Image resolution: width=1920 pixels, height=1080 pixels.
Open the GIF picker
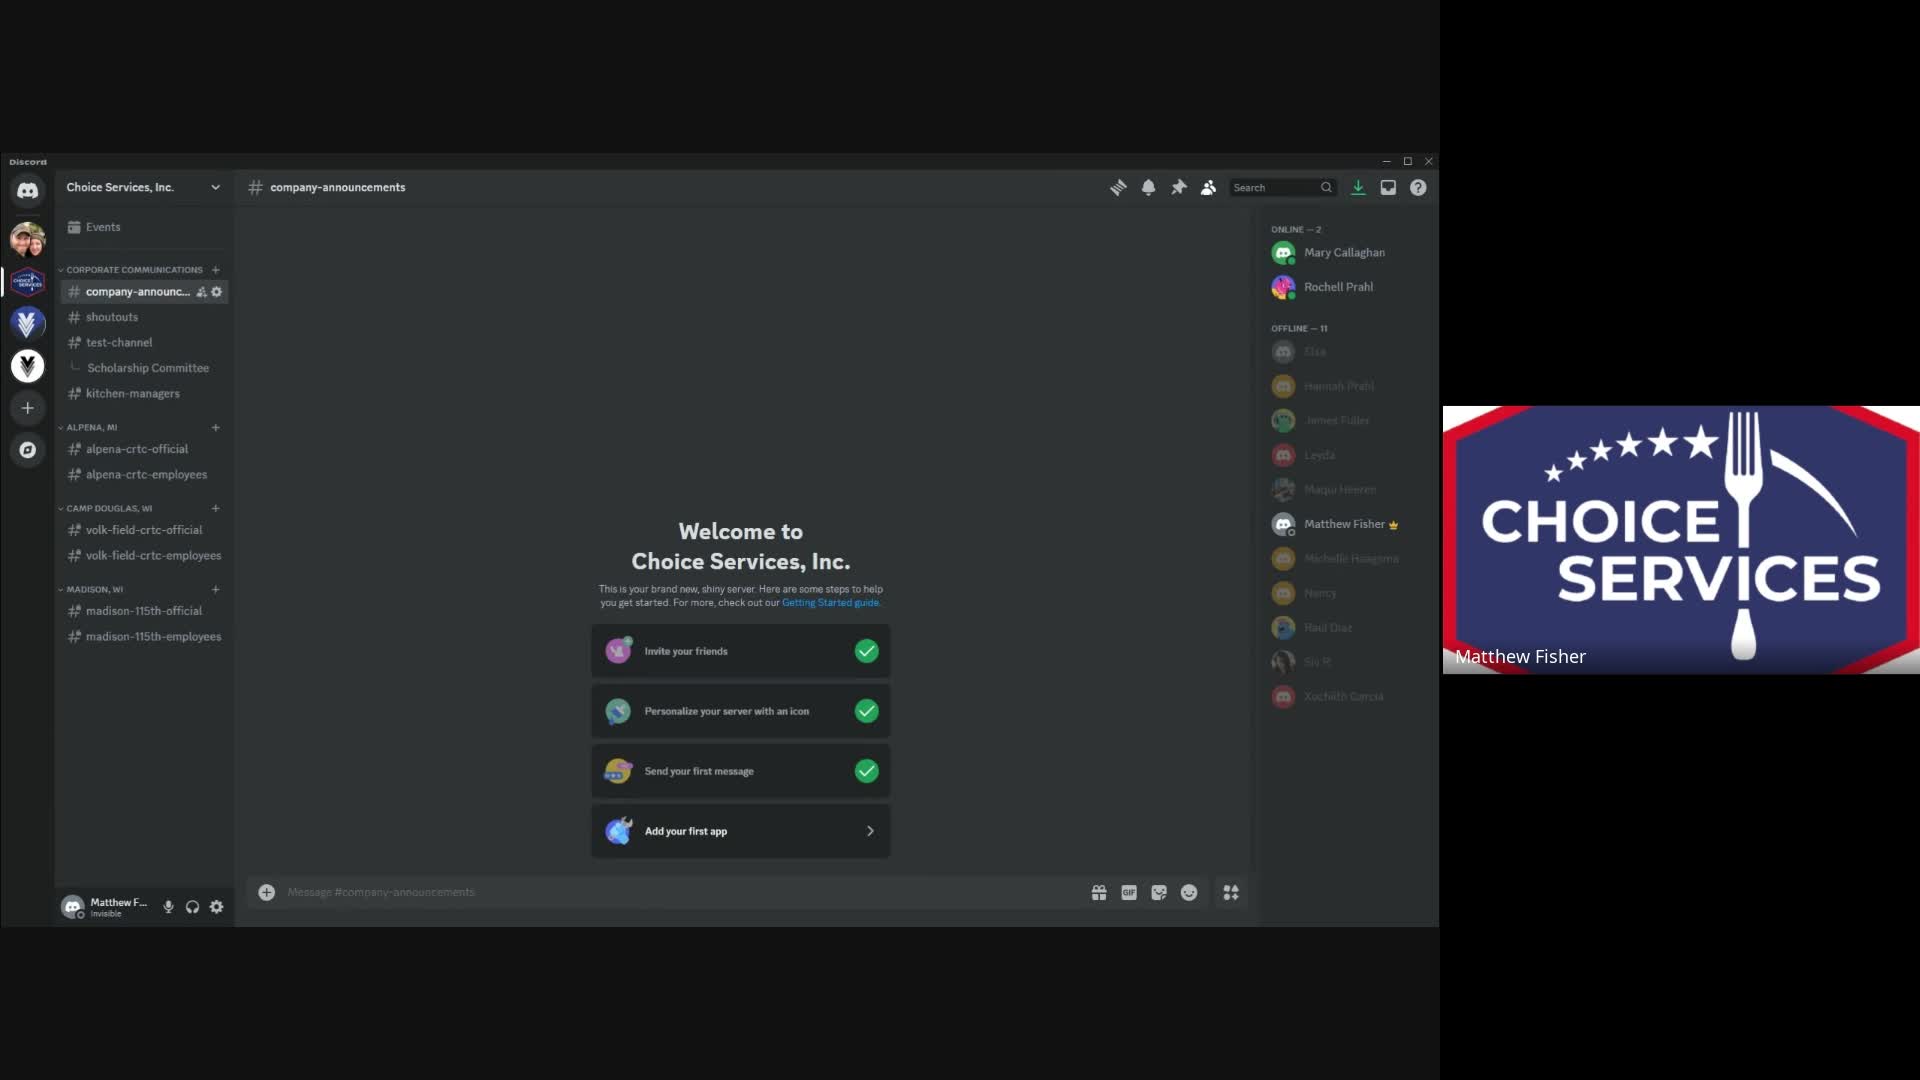[x=1129, y=892]
